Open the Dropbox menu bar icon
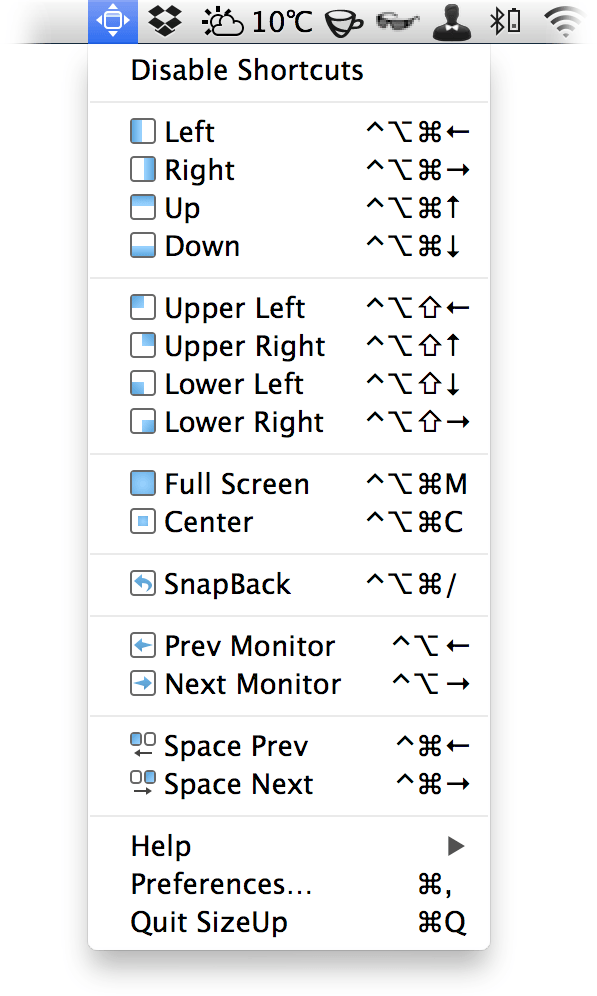 (164, 21)
